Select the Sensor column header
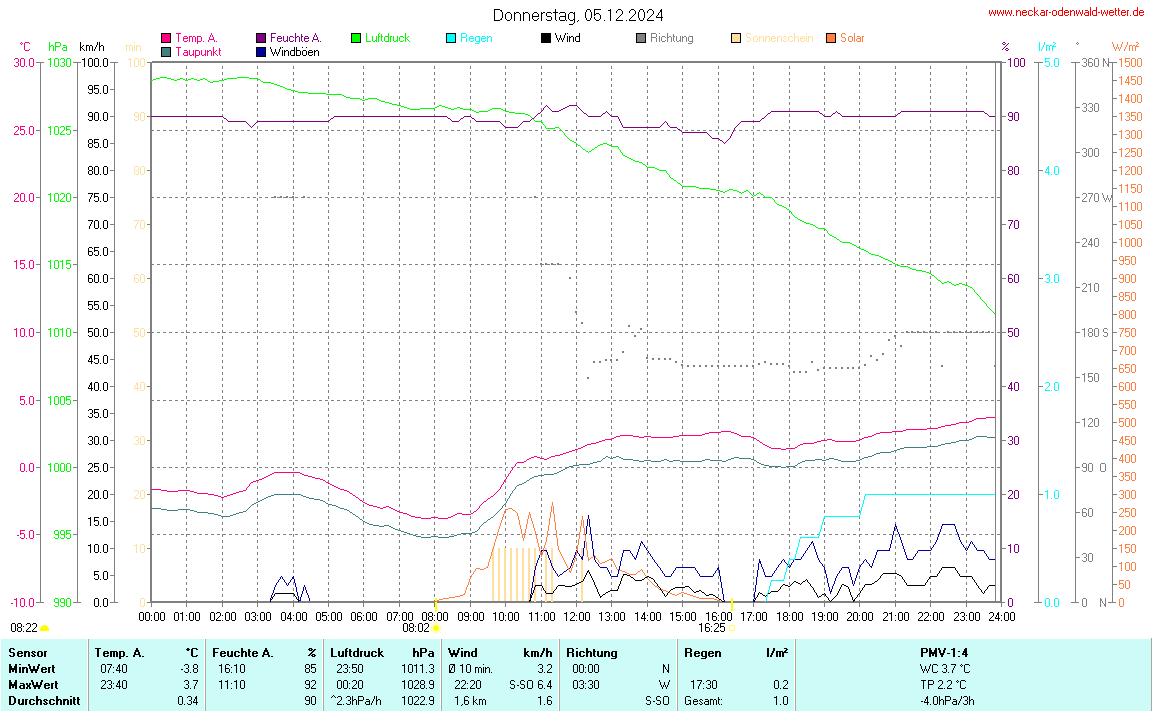This screenshot has width=1152, height=711. click(x=27, y=653)
